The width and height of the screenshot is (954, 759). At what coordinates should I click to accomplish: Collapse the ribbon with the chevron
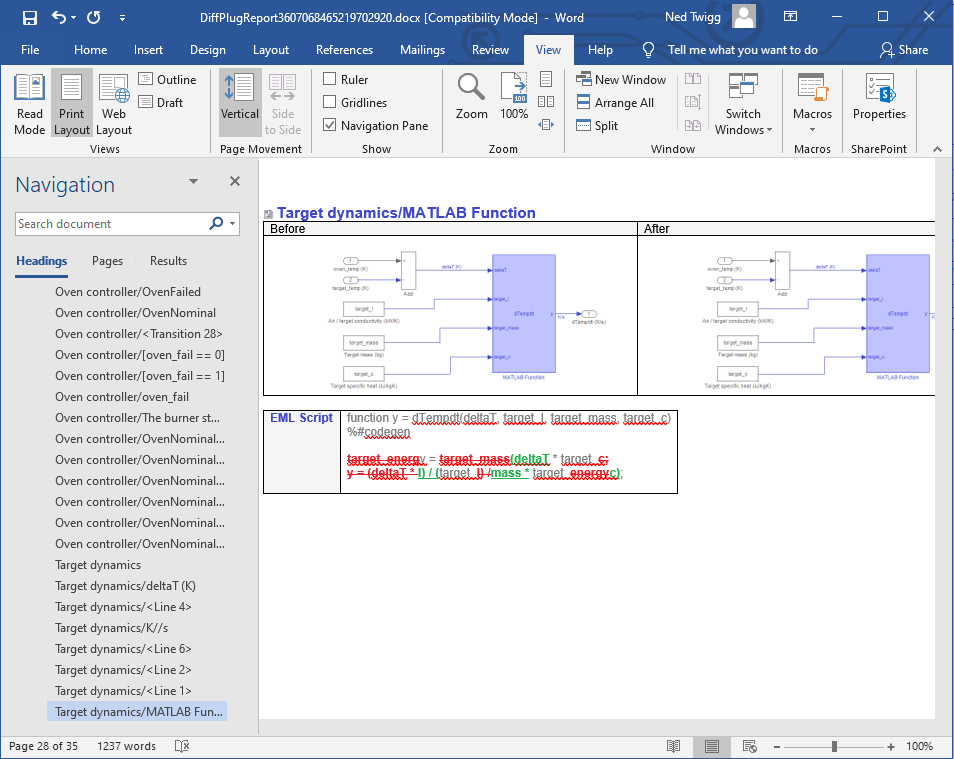click(x=938, y=149)
